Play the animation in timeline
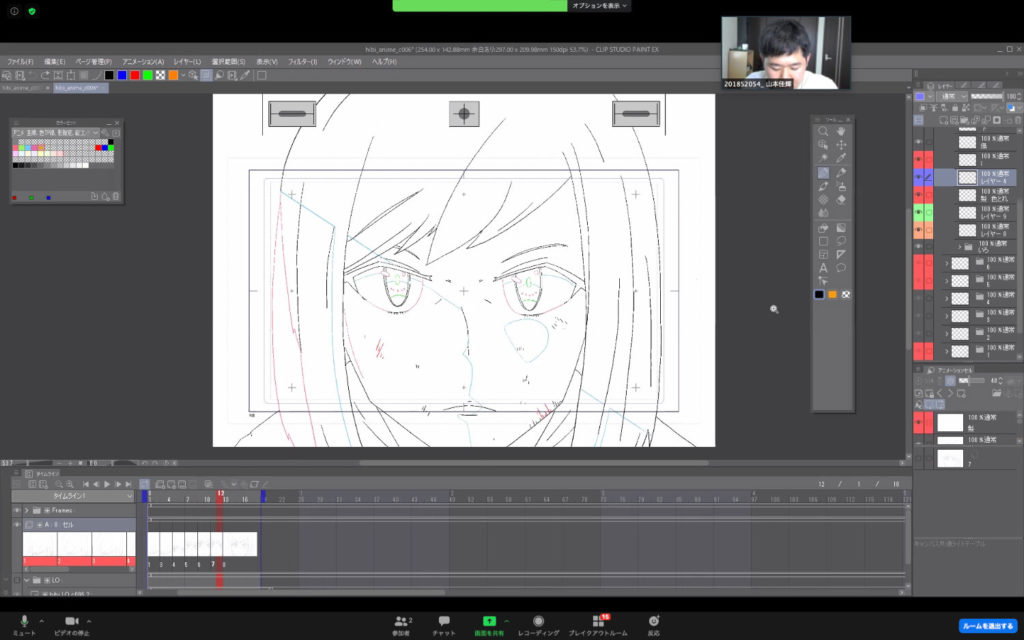Image resolution: width=1024 pixels, height=640 pixels. (107, 484)
